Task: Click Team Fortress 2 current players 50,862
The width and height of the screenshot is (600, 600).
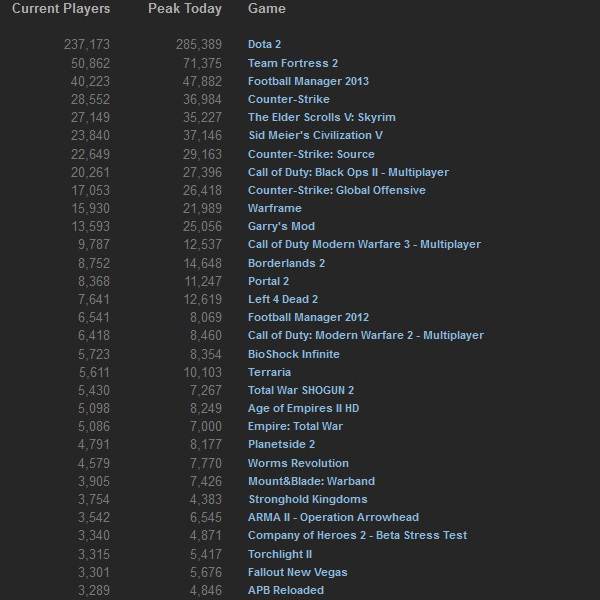Action: click(x=90, y=63)
